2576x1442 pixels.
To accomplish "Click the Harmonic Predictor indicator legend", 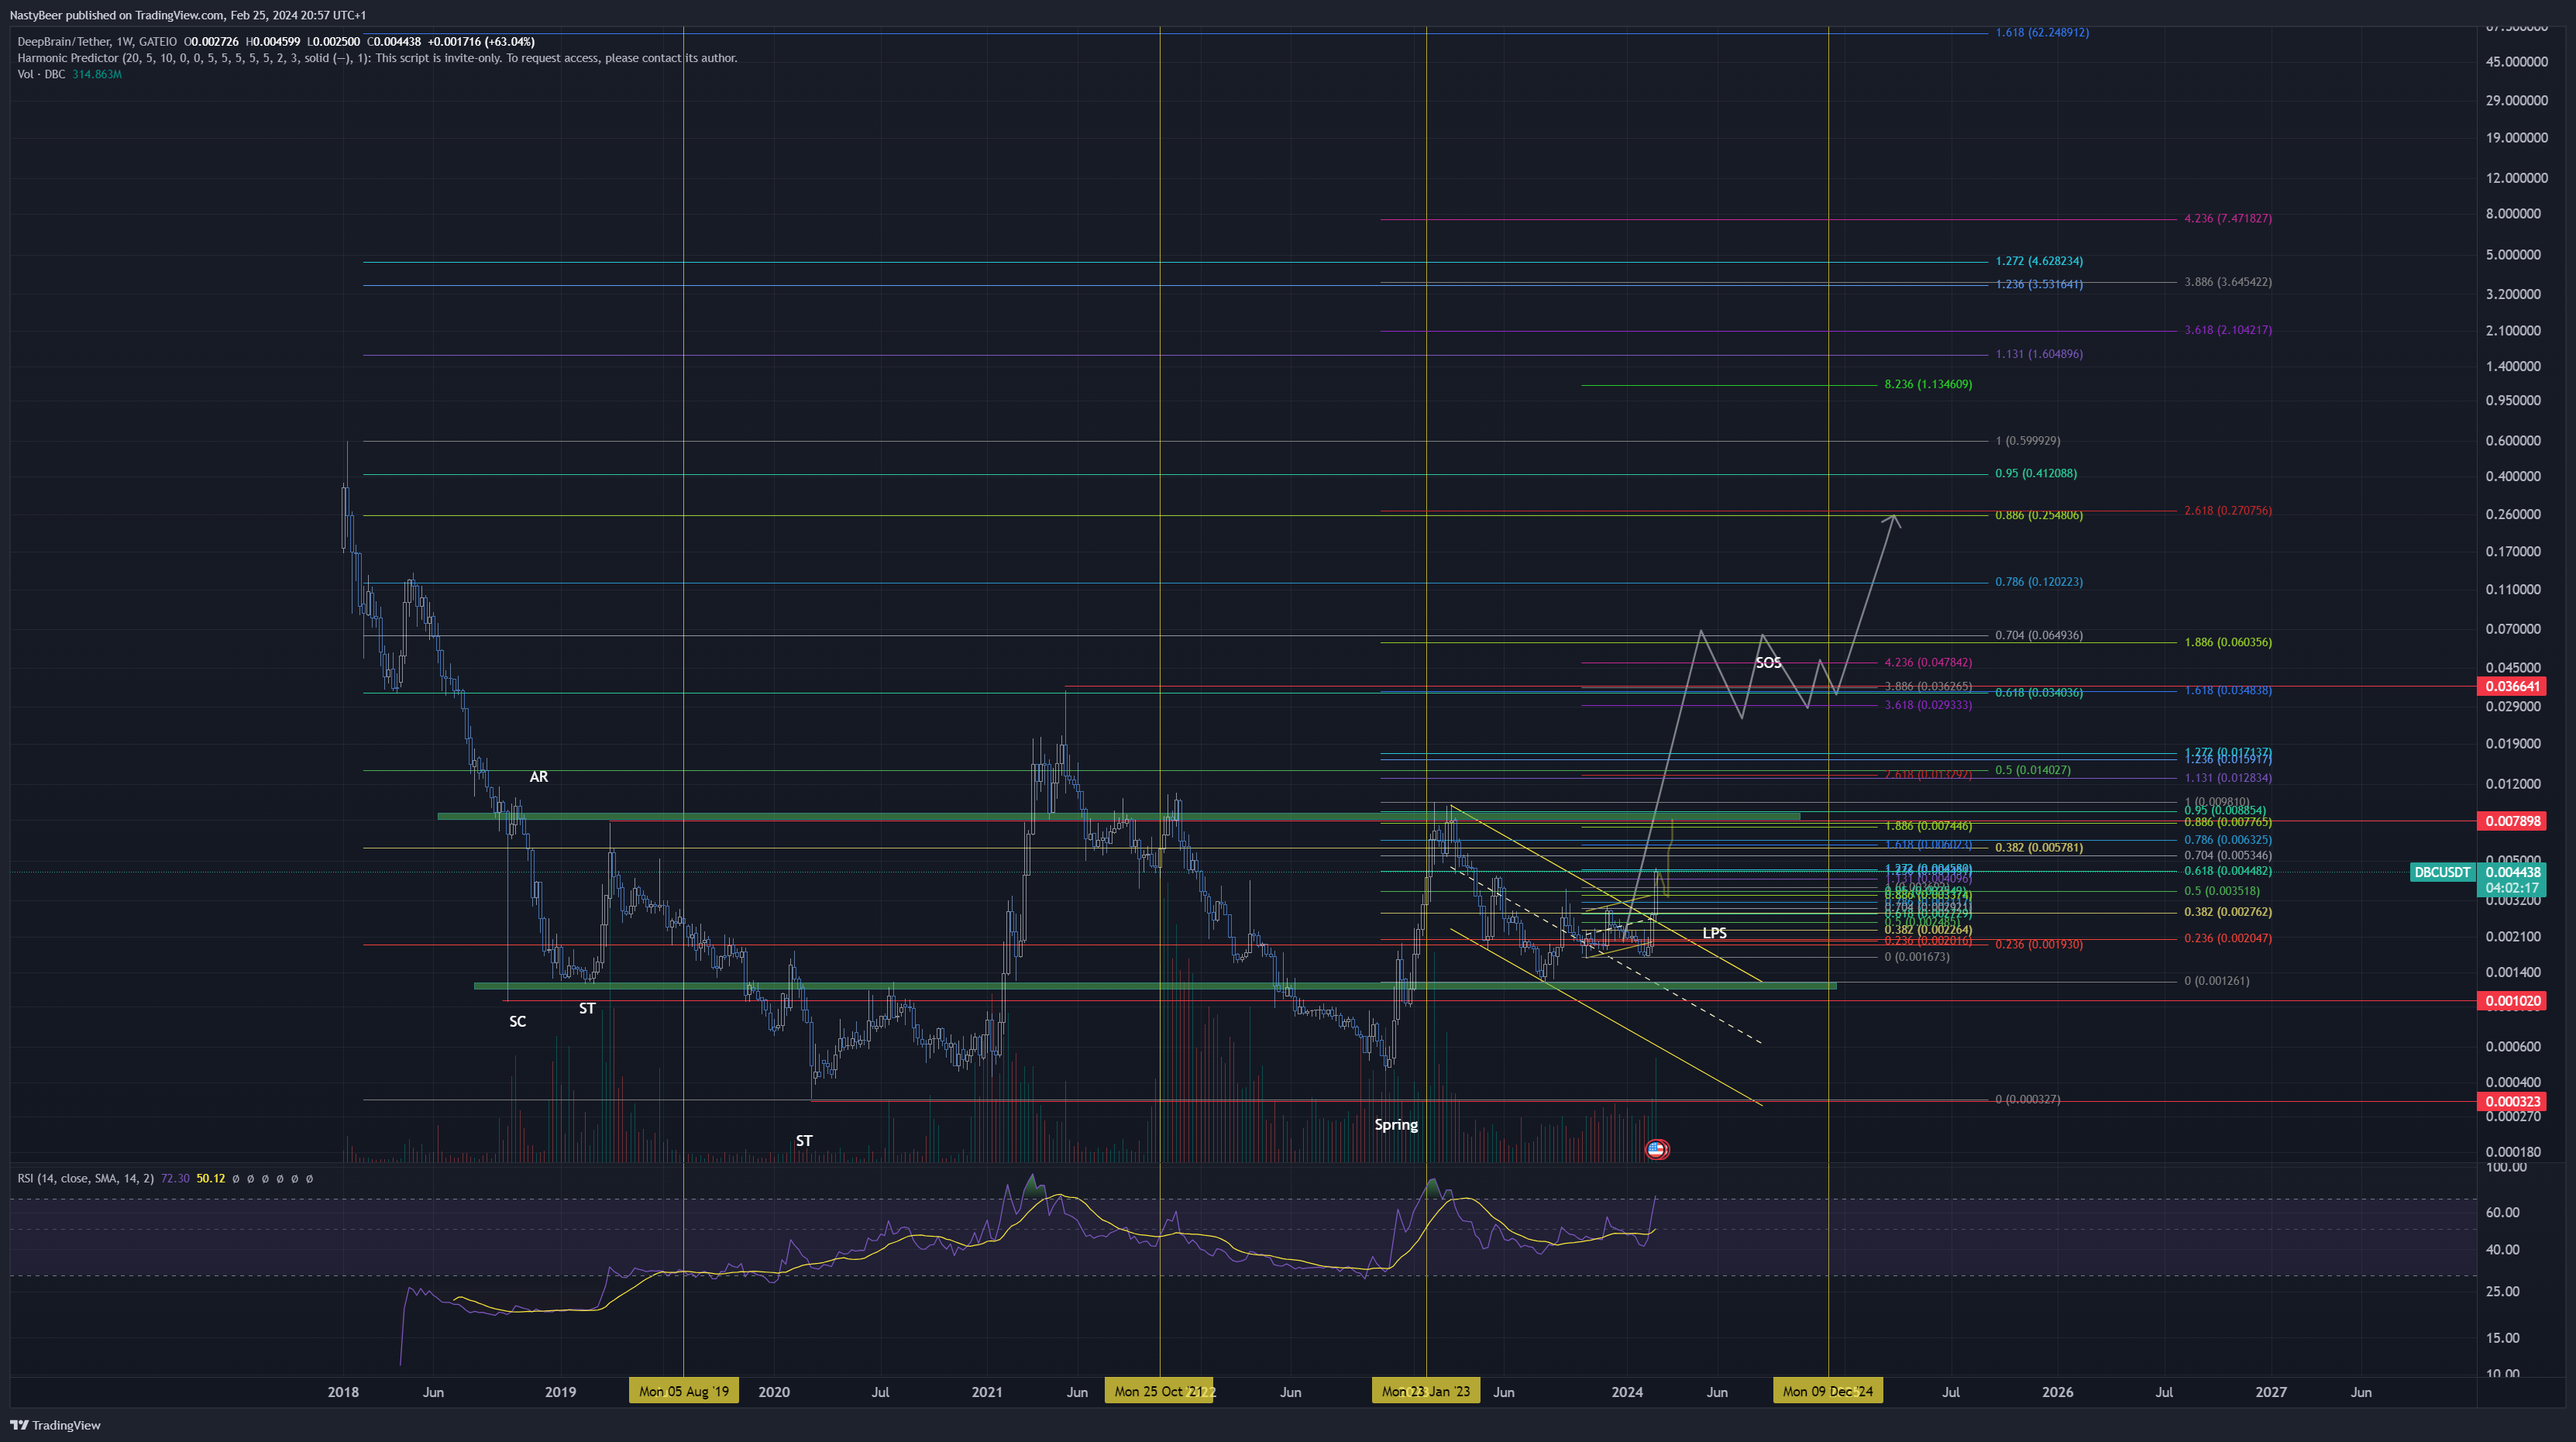I will coord(377,58).
